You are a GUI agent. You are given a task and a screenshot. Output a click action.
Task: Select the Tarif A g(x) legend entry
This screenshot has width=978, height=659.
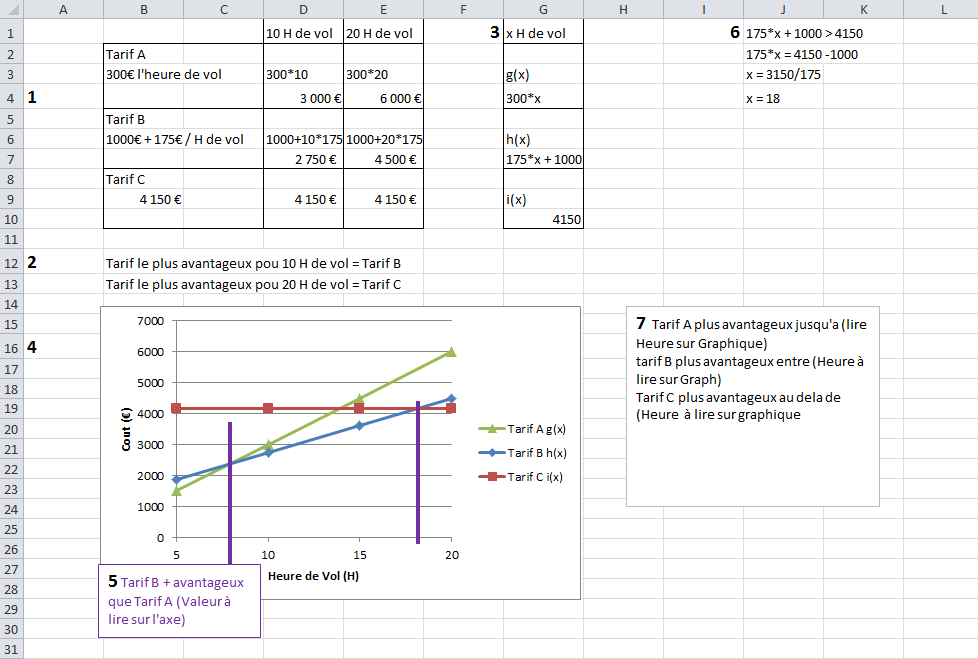[521, 429]
